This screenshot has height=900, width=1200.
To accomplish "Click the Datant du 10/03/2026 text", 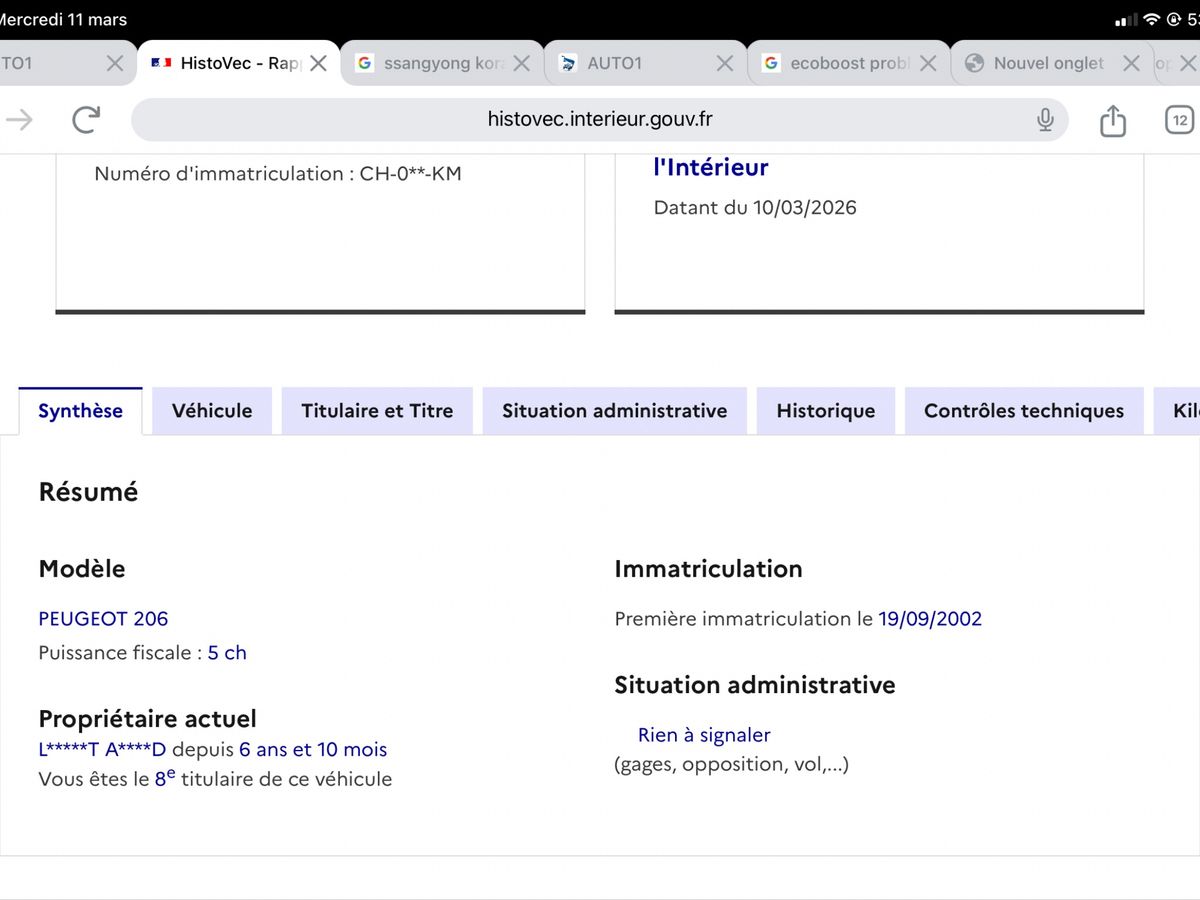I will 755,208.
